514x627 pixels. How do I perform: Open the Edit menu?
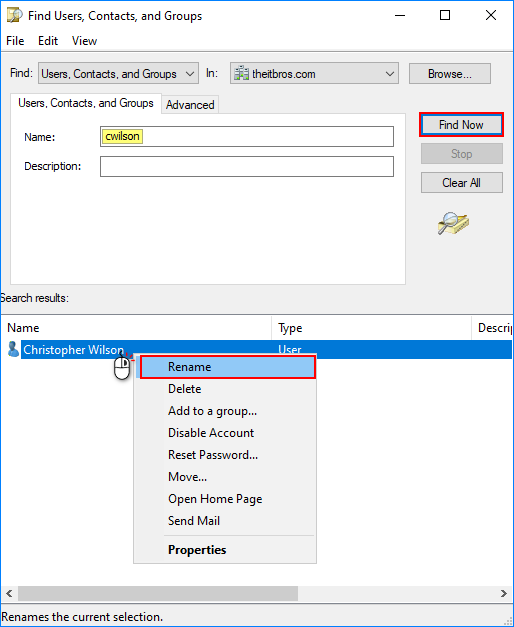pos(48,41)
